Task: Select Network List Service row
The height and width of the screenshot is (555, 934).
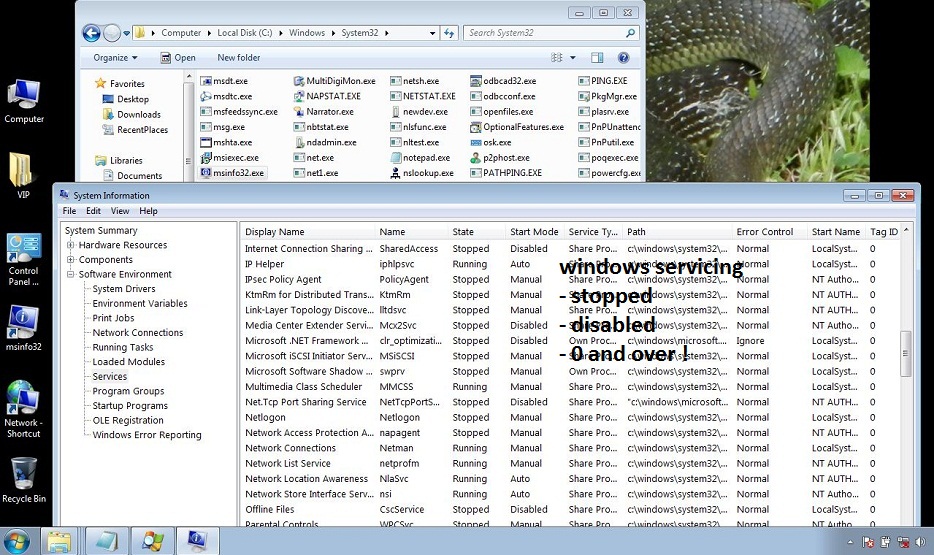Action: pos(571,463)
